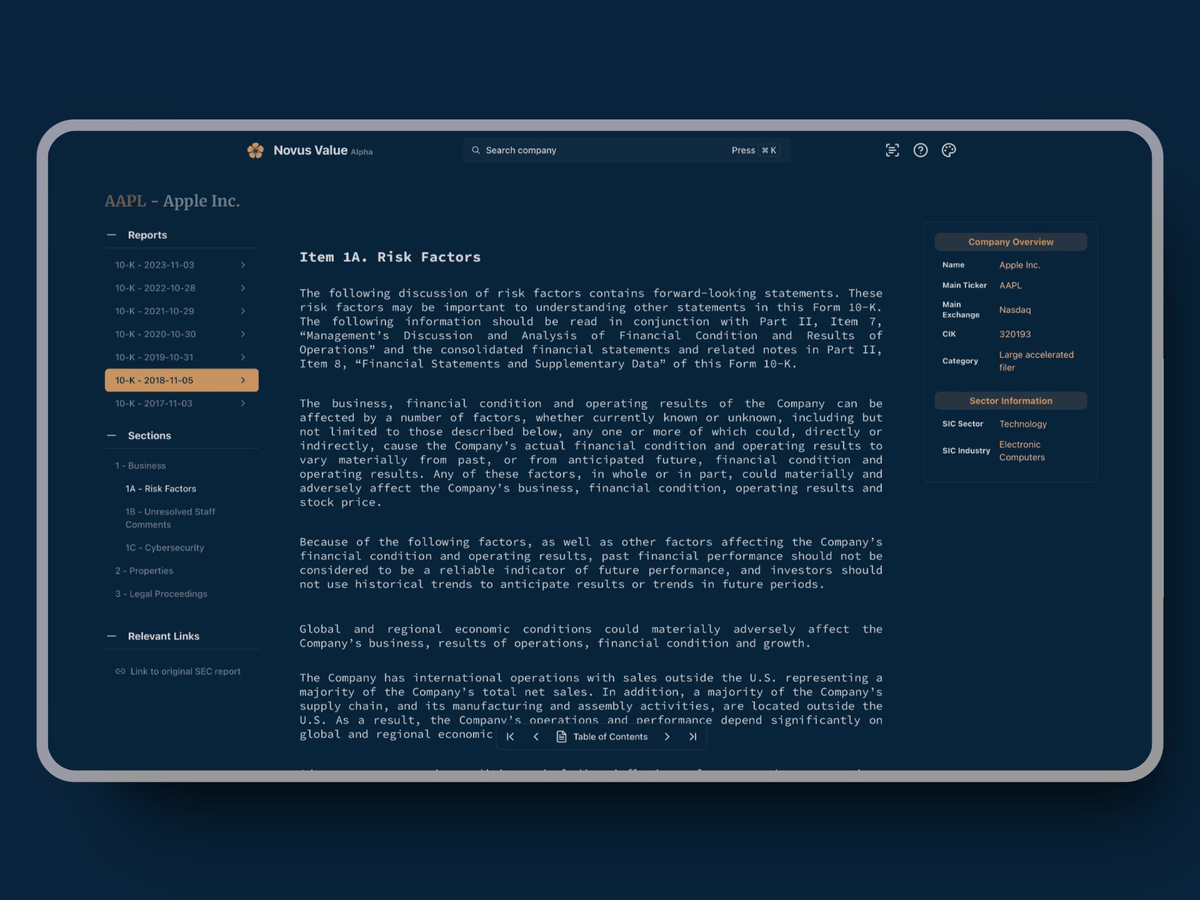The width and height of the screenshot is (1200, 900).
Task: Click exchange value Nasdaq
Action: point(1015,310)
